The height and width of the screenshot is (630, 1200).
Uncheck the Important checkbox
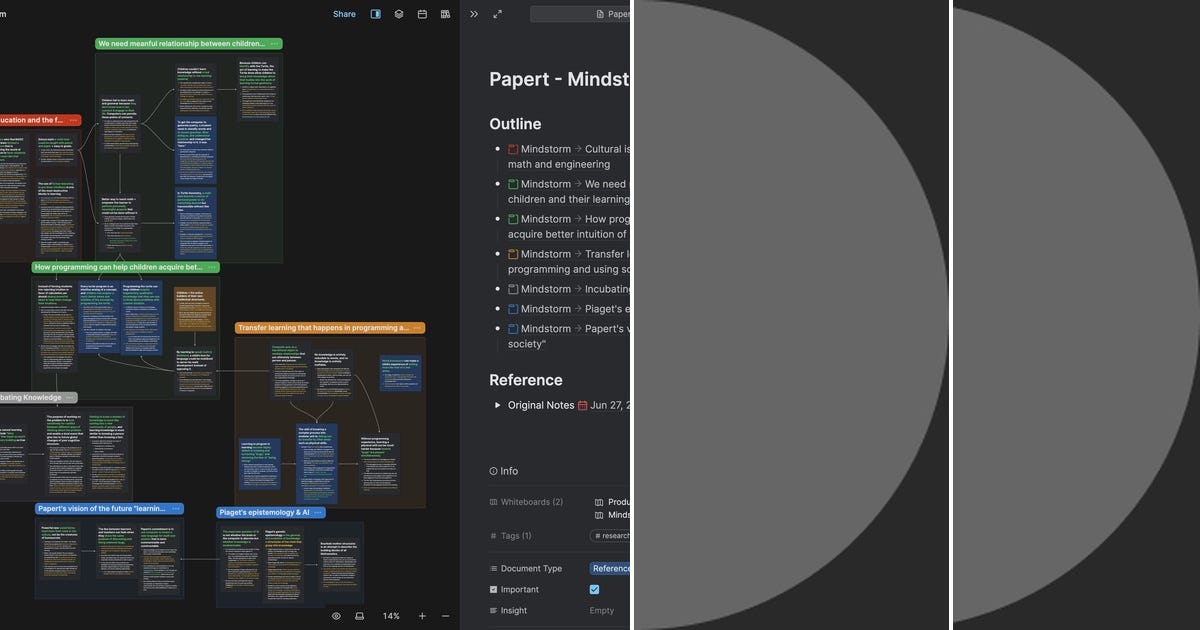pyautogui.click(x=594, y=590)
